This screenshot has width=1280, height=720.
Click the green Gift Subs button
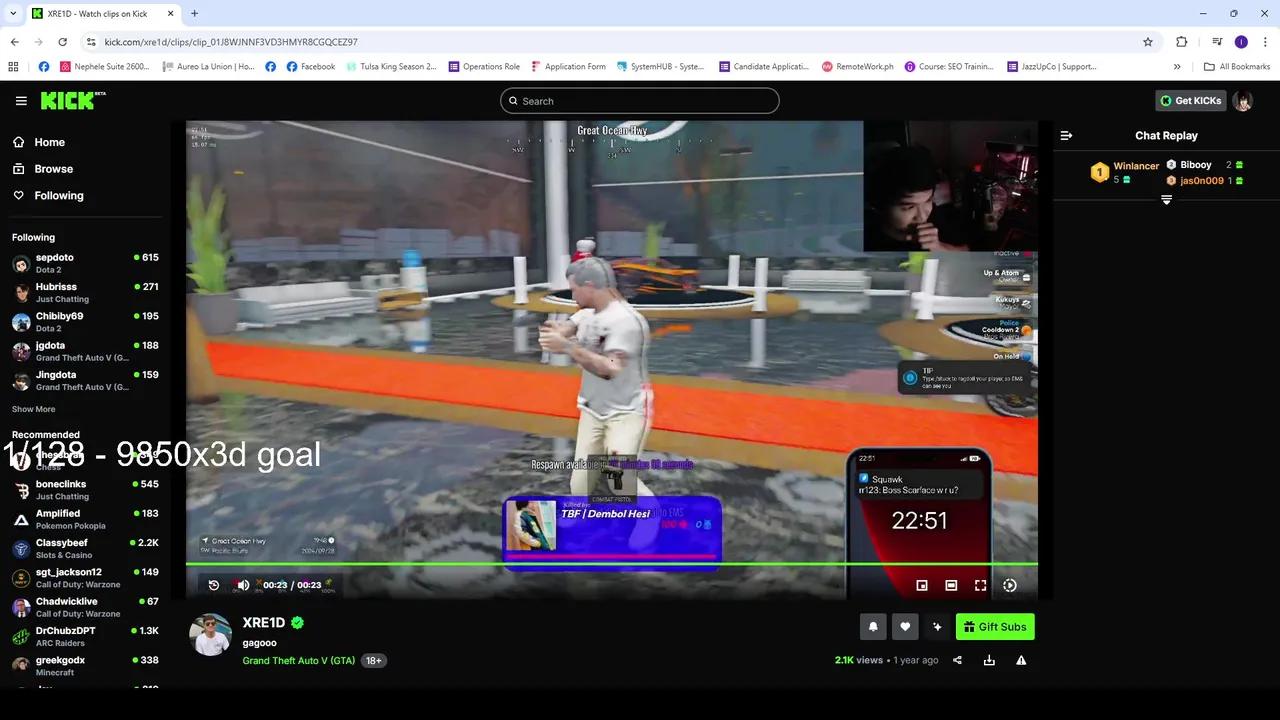tap(995, 626)
